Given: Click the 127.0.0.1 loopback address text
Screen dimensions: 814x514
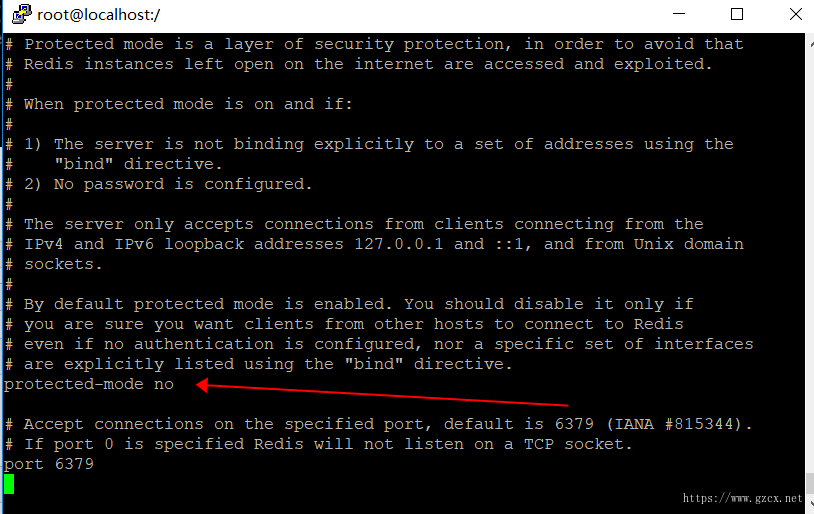Looking at the screenshot, I should pyautogui.click(x=399, y=244).
